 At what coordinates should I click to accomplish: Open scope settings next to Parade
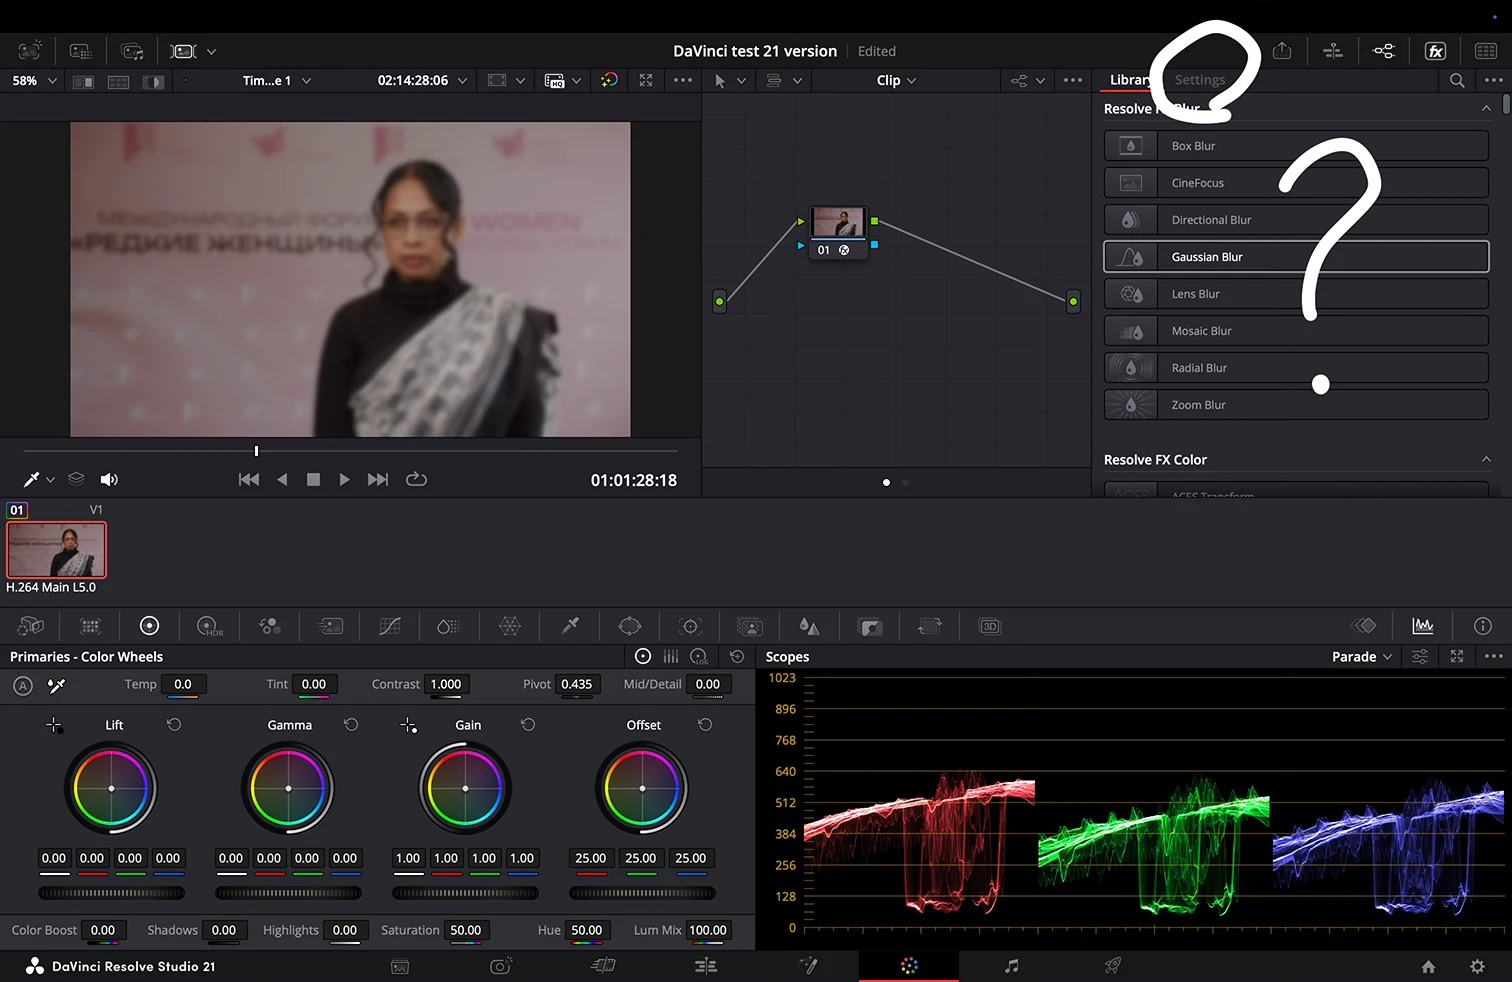pos(1420,656)
